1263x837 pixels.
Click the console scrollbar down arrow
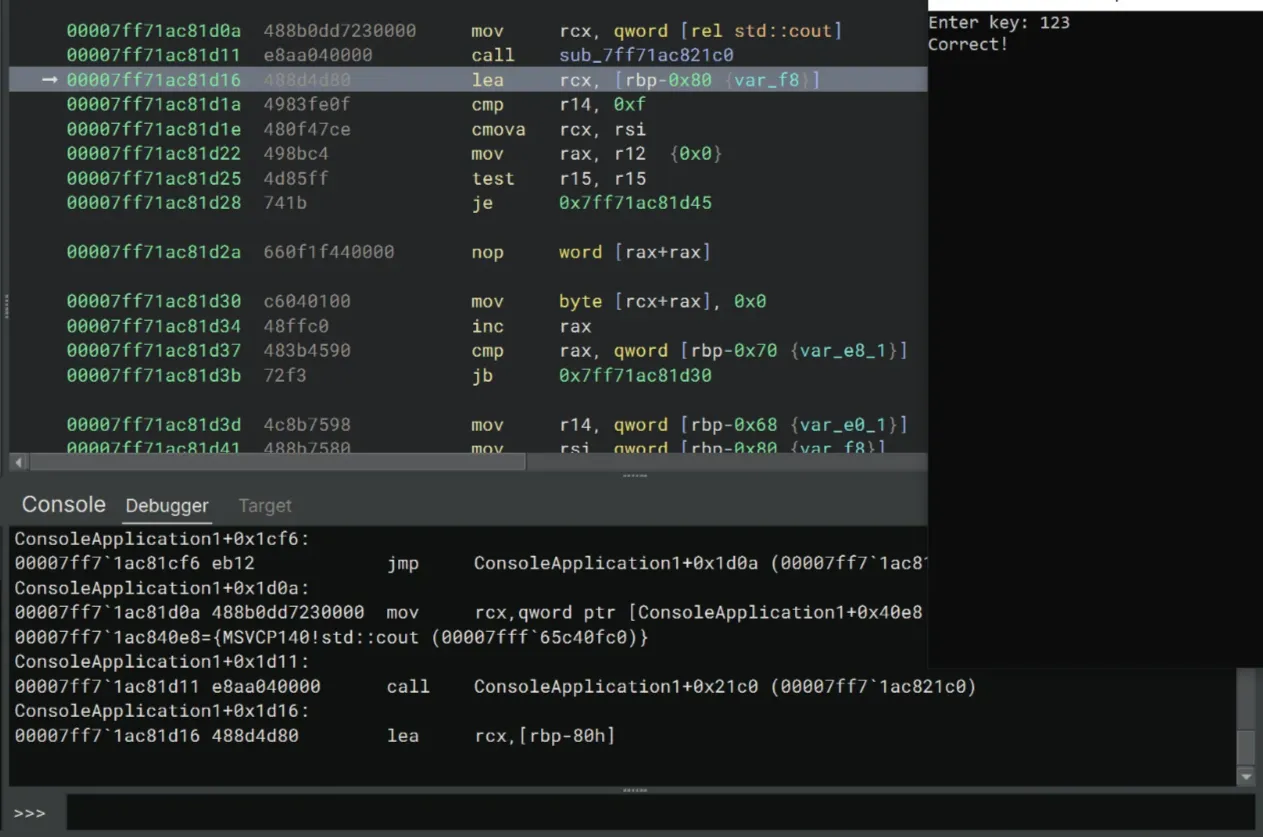[x=1246, y=776]
